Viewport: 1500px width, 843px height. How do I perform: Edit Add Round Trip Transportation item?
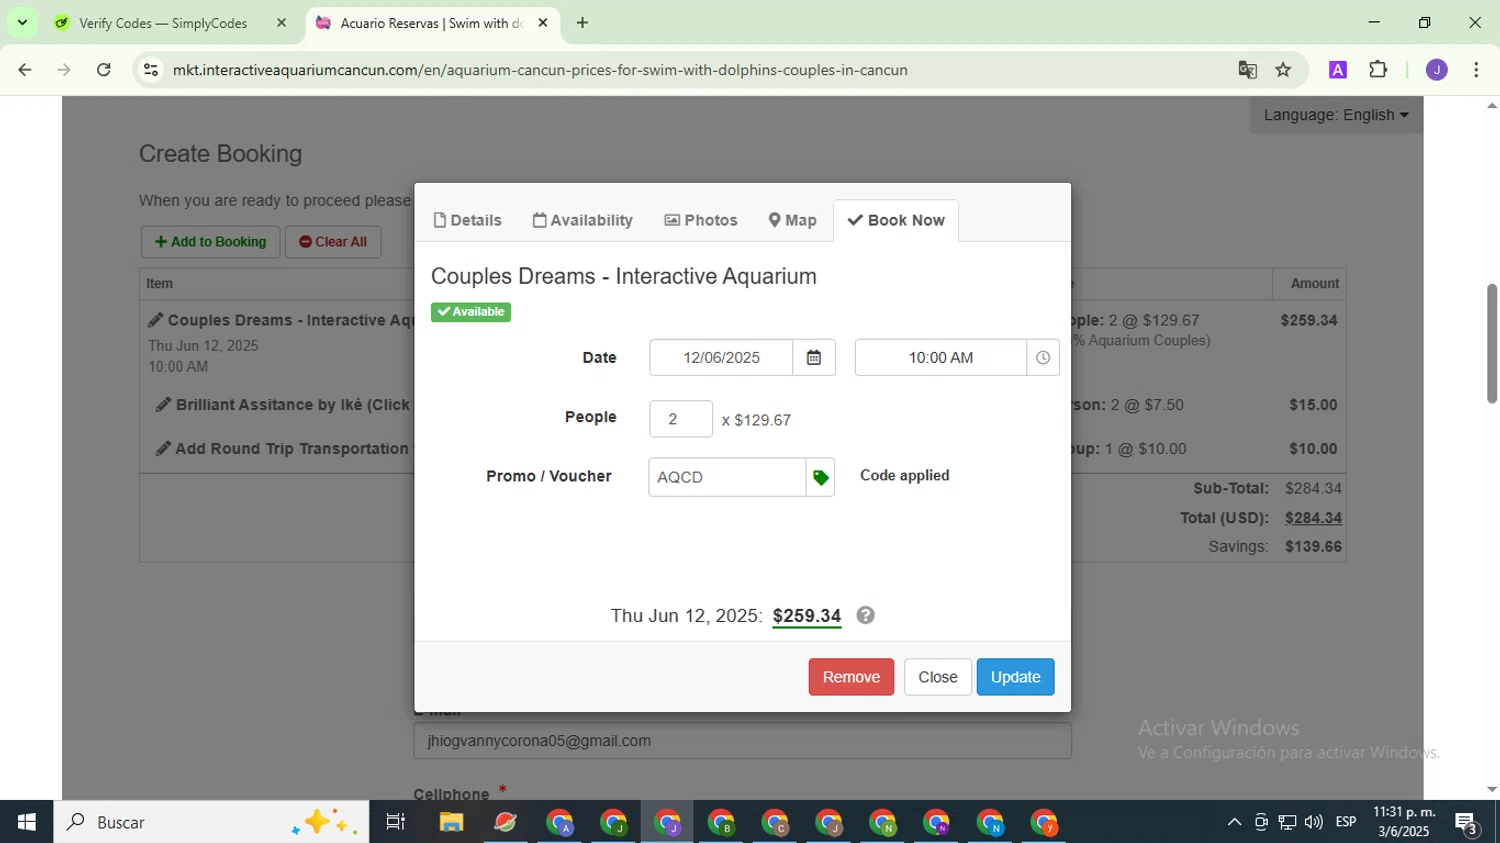(283, 449)
